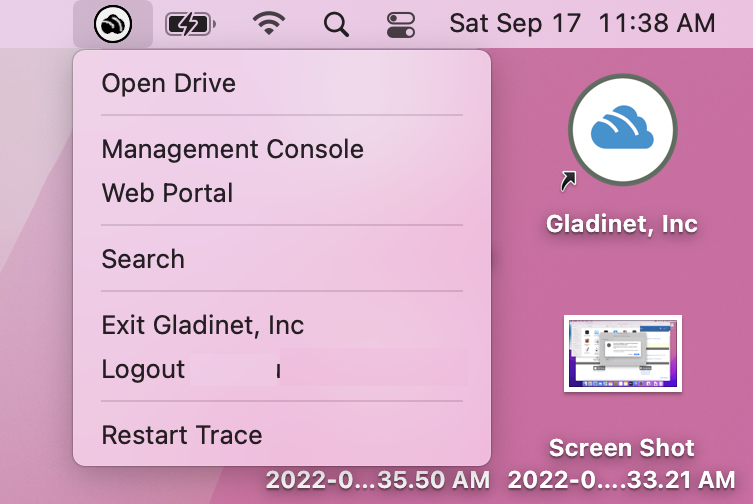Click the Screen Shot 33.21 AM file label
This screenshot has width=753, height=504.
tap(621, 463)
